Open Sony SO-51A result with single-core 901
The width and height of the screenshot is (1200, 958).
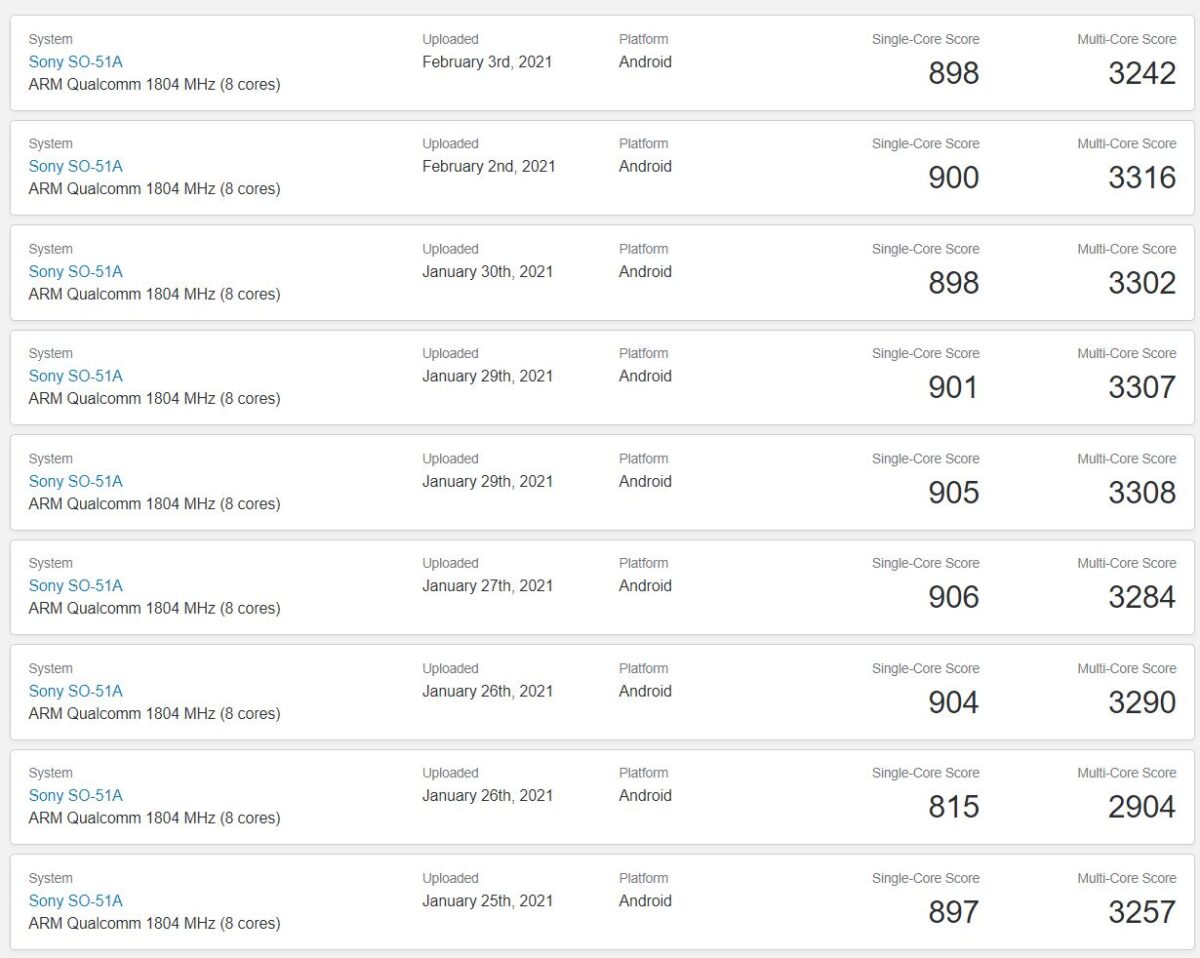click(76, 376)
